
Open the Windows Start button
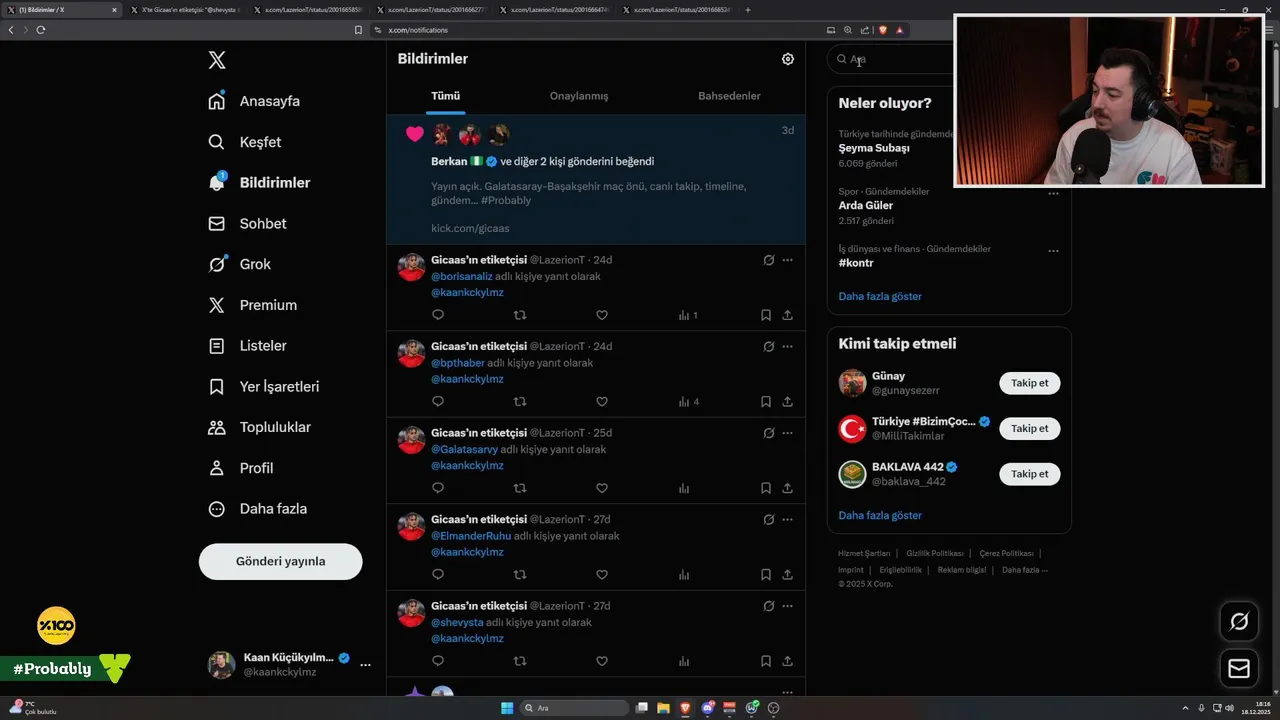pos(507,708)
